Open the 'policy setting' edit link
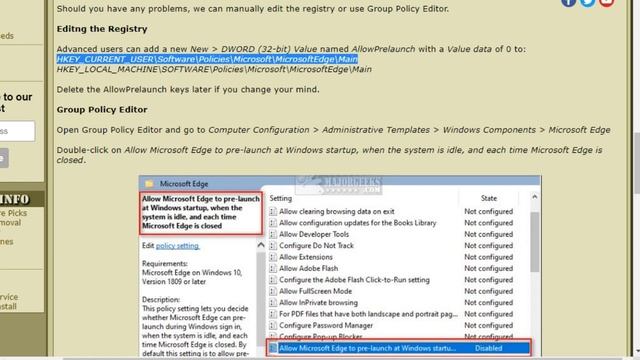 pyautogui.click(x=178, y=246)
